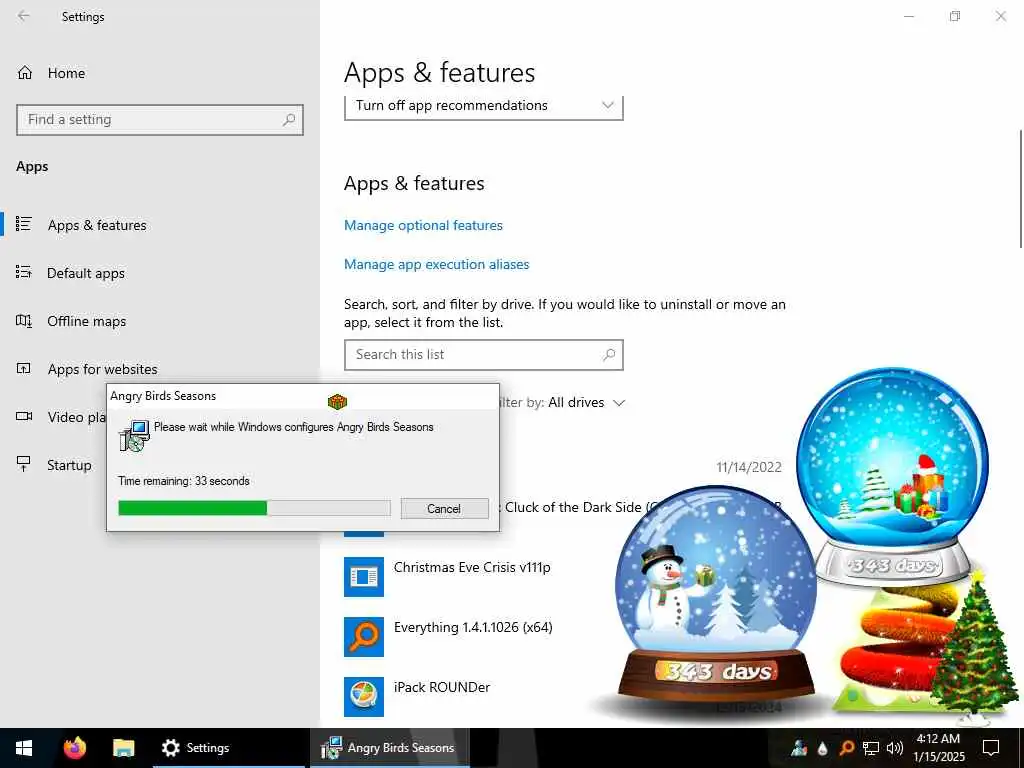Select Cluck of the Dark Side app entry
The image size is (1024, 768).
[x=575, y=507]
